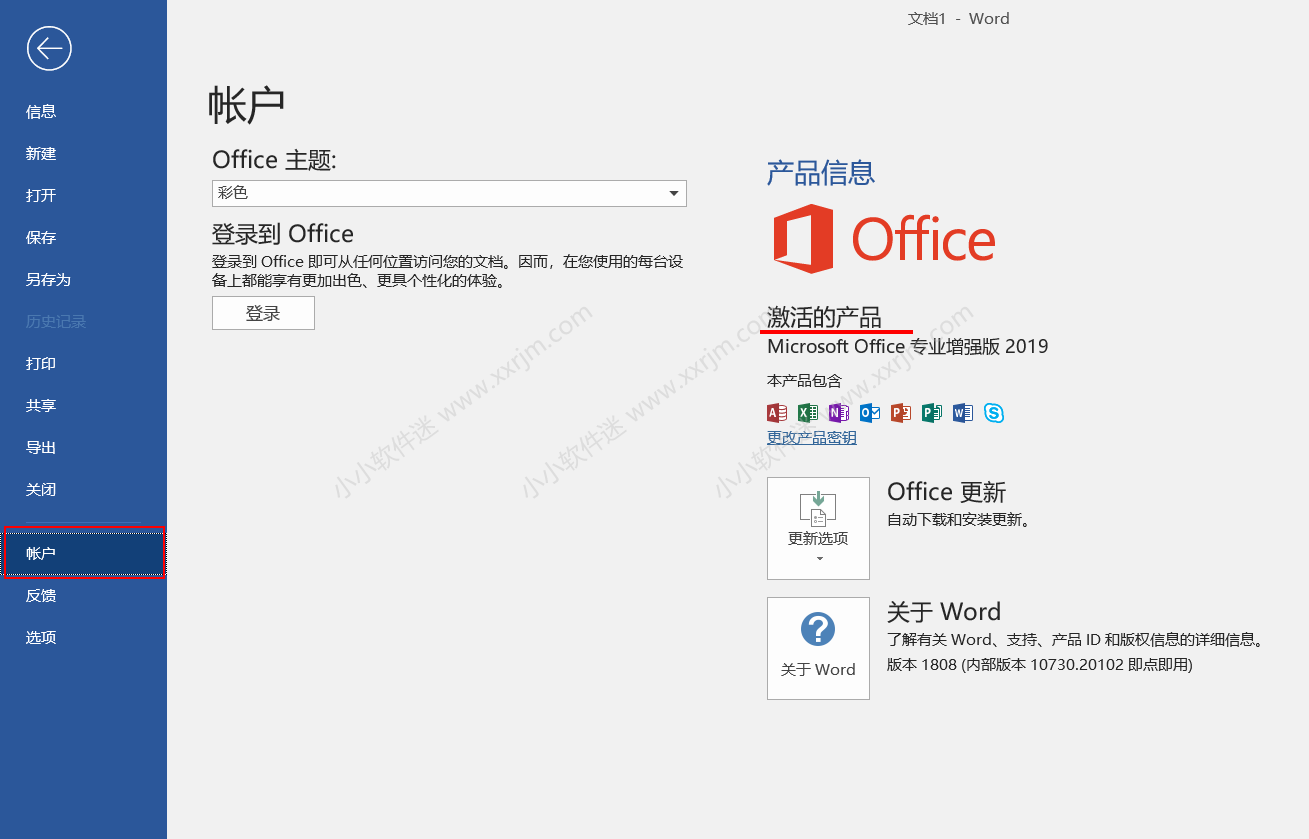This screenshot has height=839, width=1309.
Task: Click the text 自动下载和安装更新。
Action: click(959, 520)
